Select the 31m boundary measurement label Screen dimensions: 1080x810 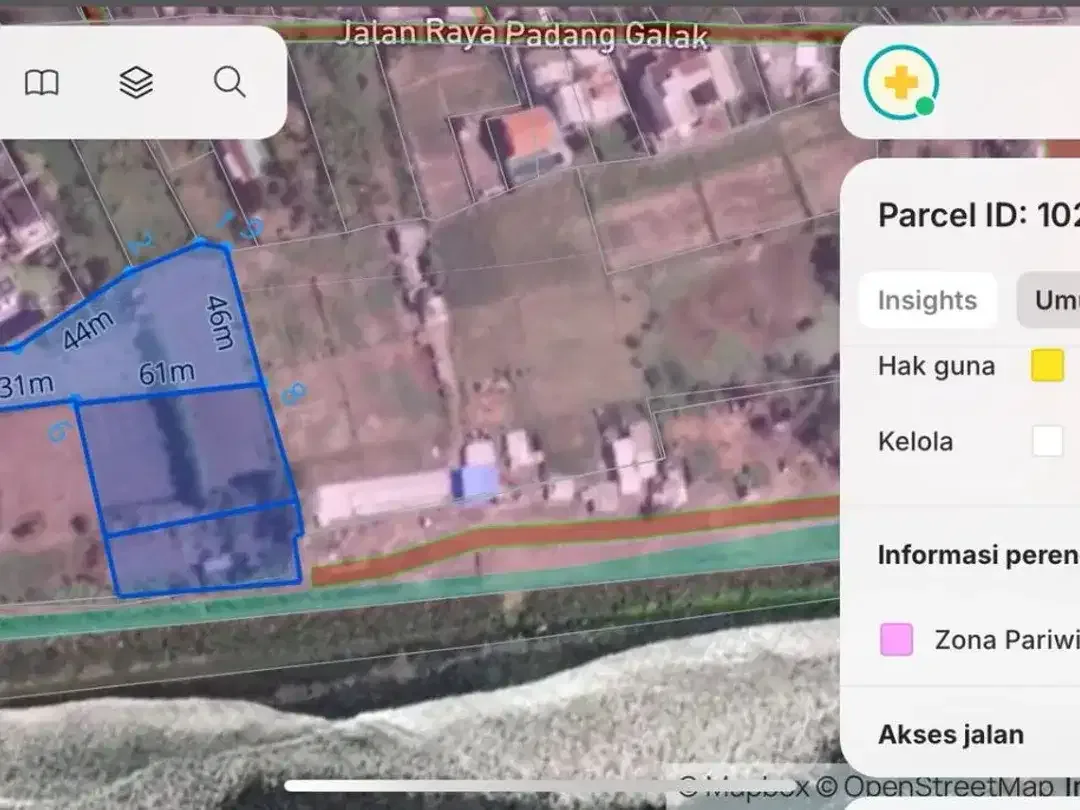(26, 386)
